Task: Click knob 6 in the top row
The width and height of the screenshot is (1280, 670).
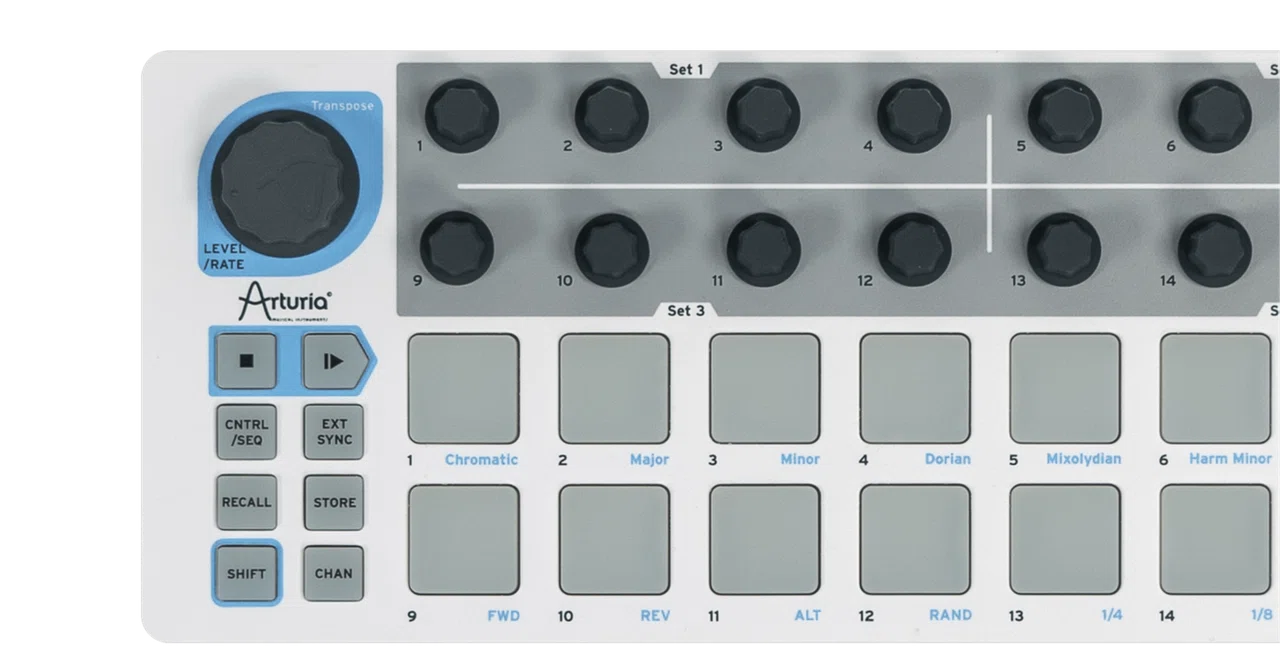Action: coord(1215,115)
